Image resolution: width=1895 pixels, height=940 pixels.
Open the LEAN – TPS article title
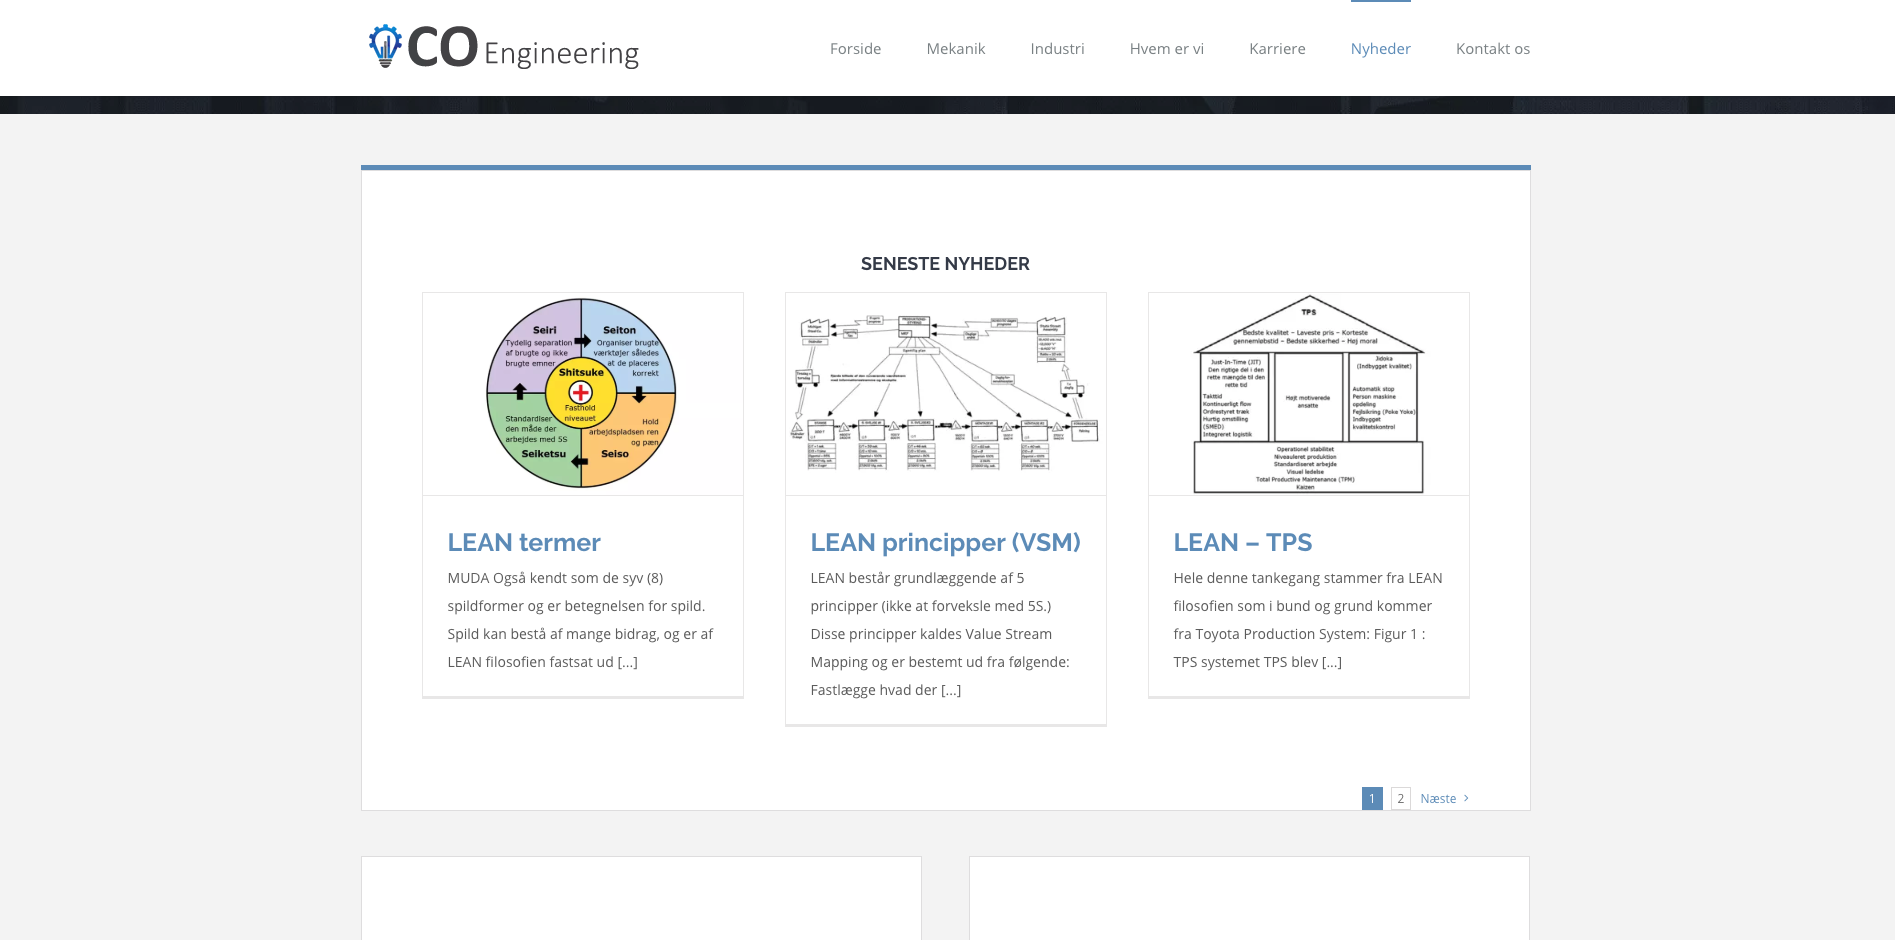1242,542
